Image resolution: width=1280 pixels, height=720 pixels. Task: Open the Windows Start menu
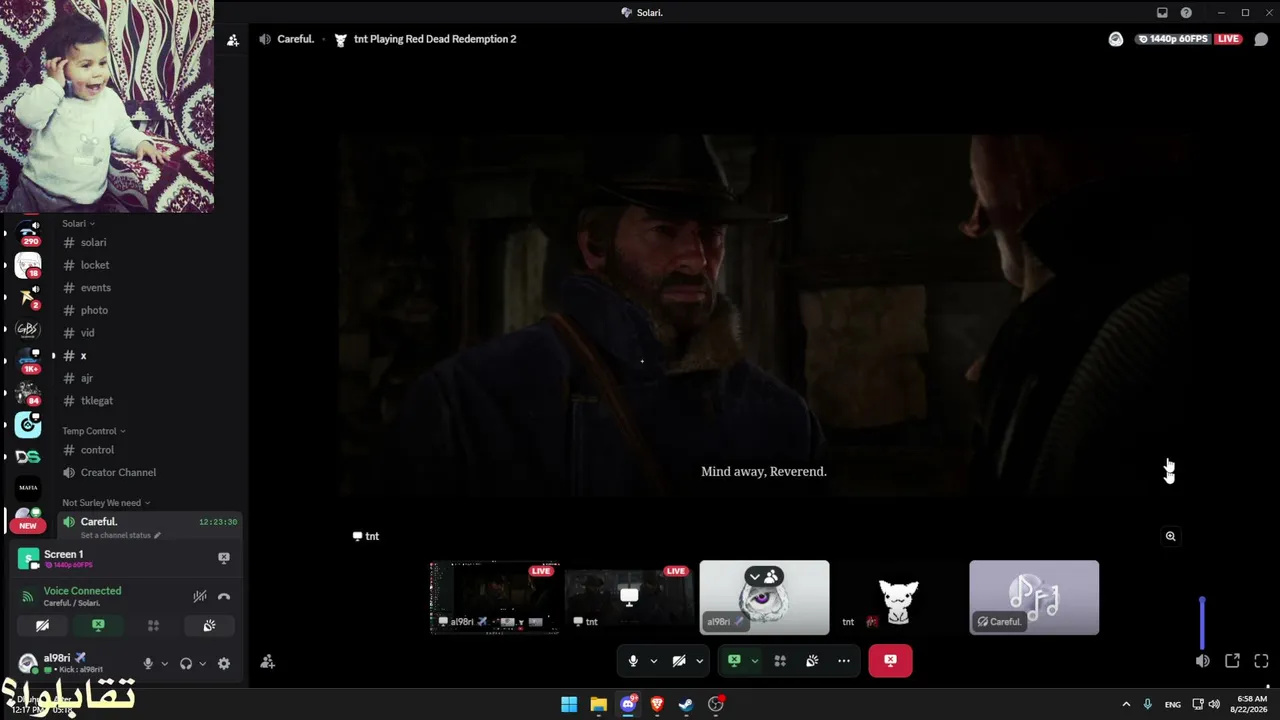(x=569, y=704)
